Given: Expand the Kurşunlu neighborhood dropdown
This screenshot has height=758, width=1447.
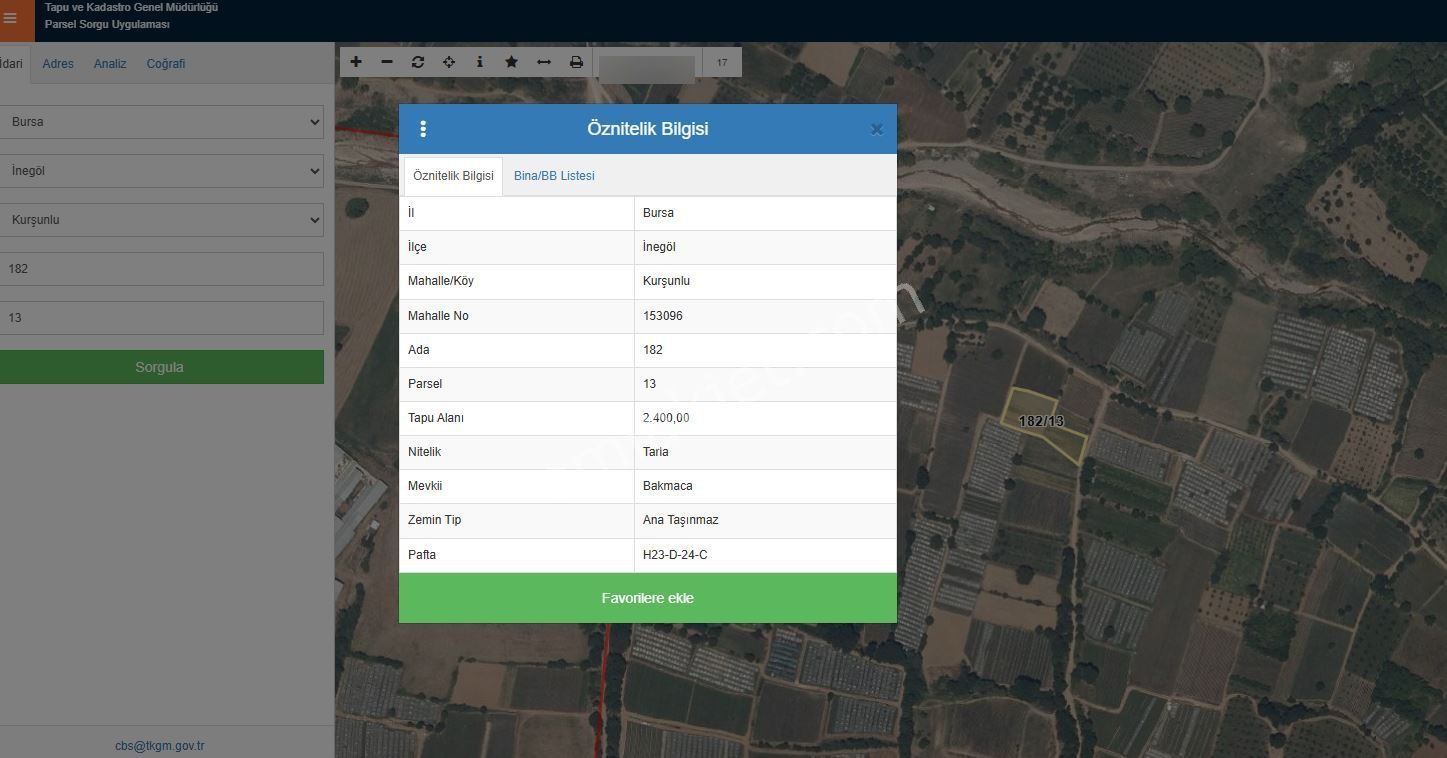Looking at the screenshot, I should click(x=162, y=220).
